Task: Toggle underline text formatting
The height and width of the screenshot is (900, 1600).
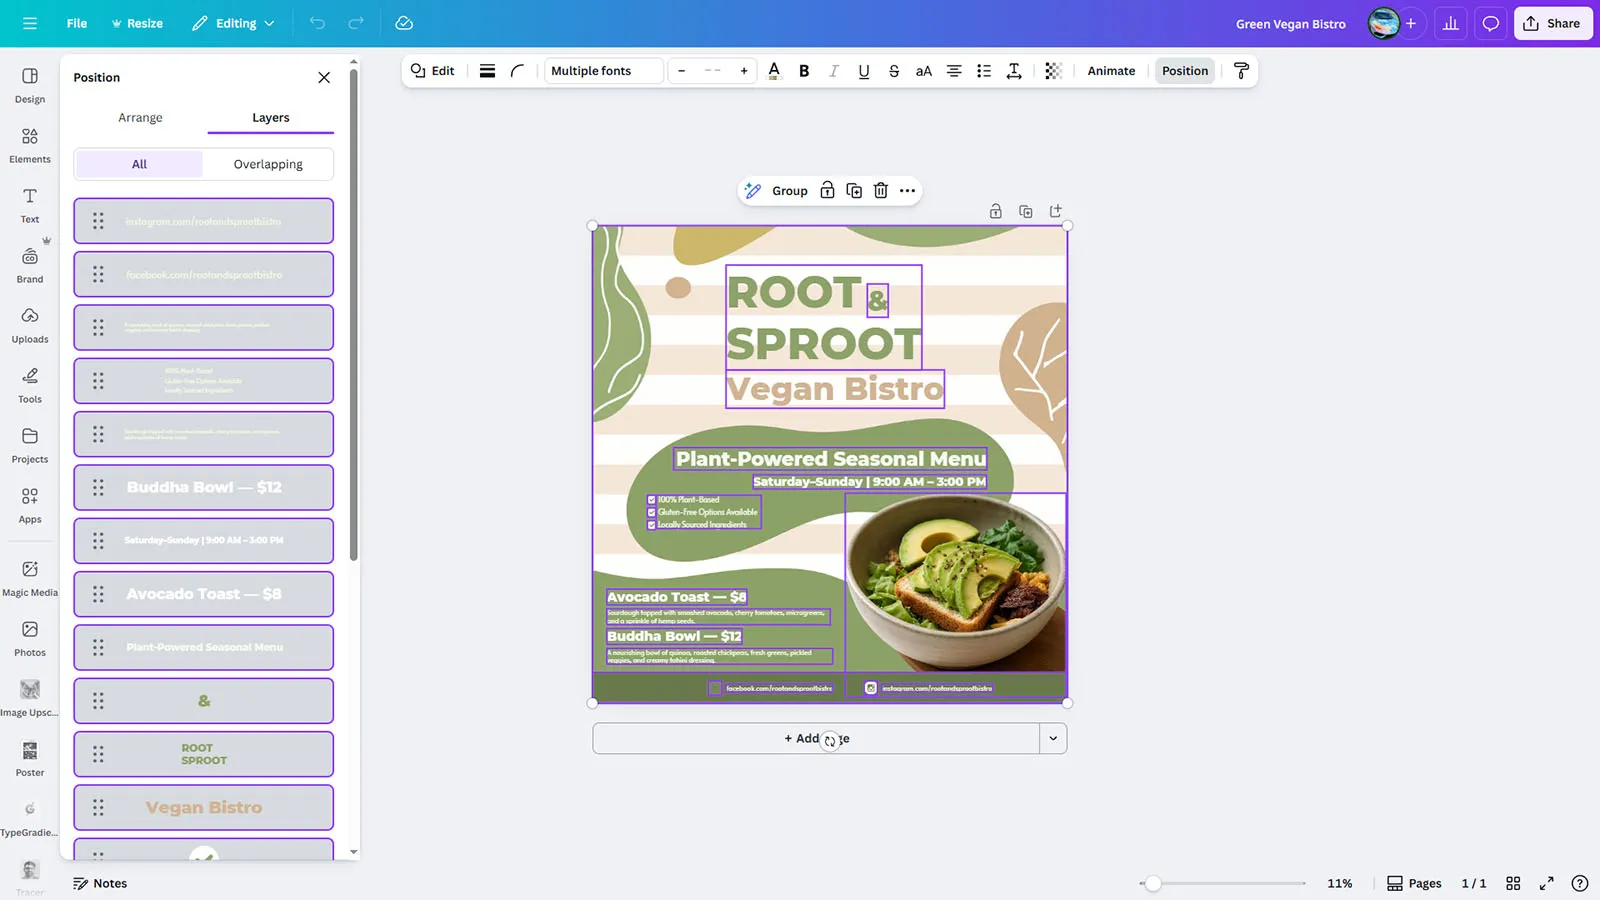Action: point(864,71)
